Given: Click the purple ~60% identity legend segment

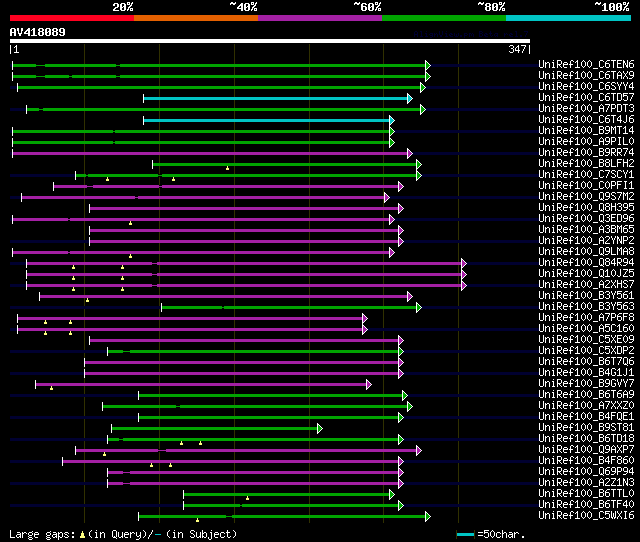Looking at the screenshot, I should click(x=320, y=18).
